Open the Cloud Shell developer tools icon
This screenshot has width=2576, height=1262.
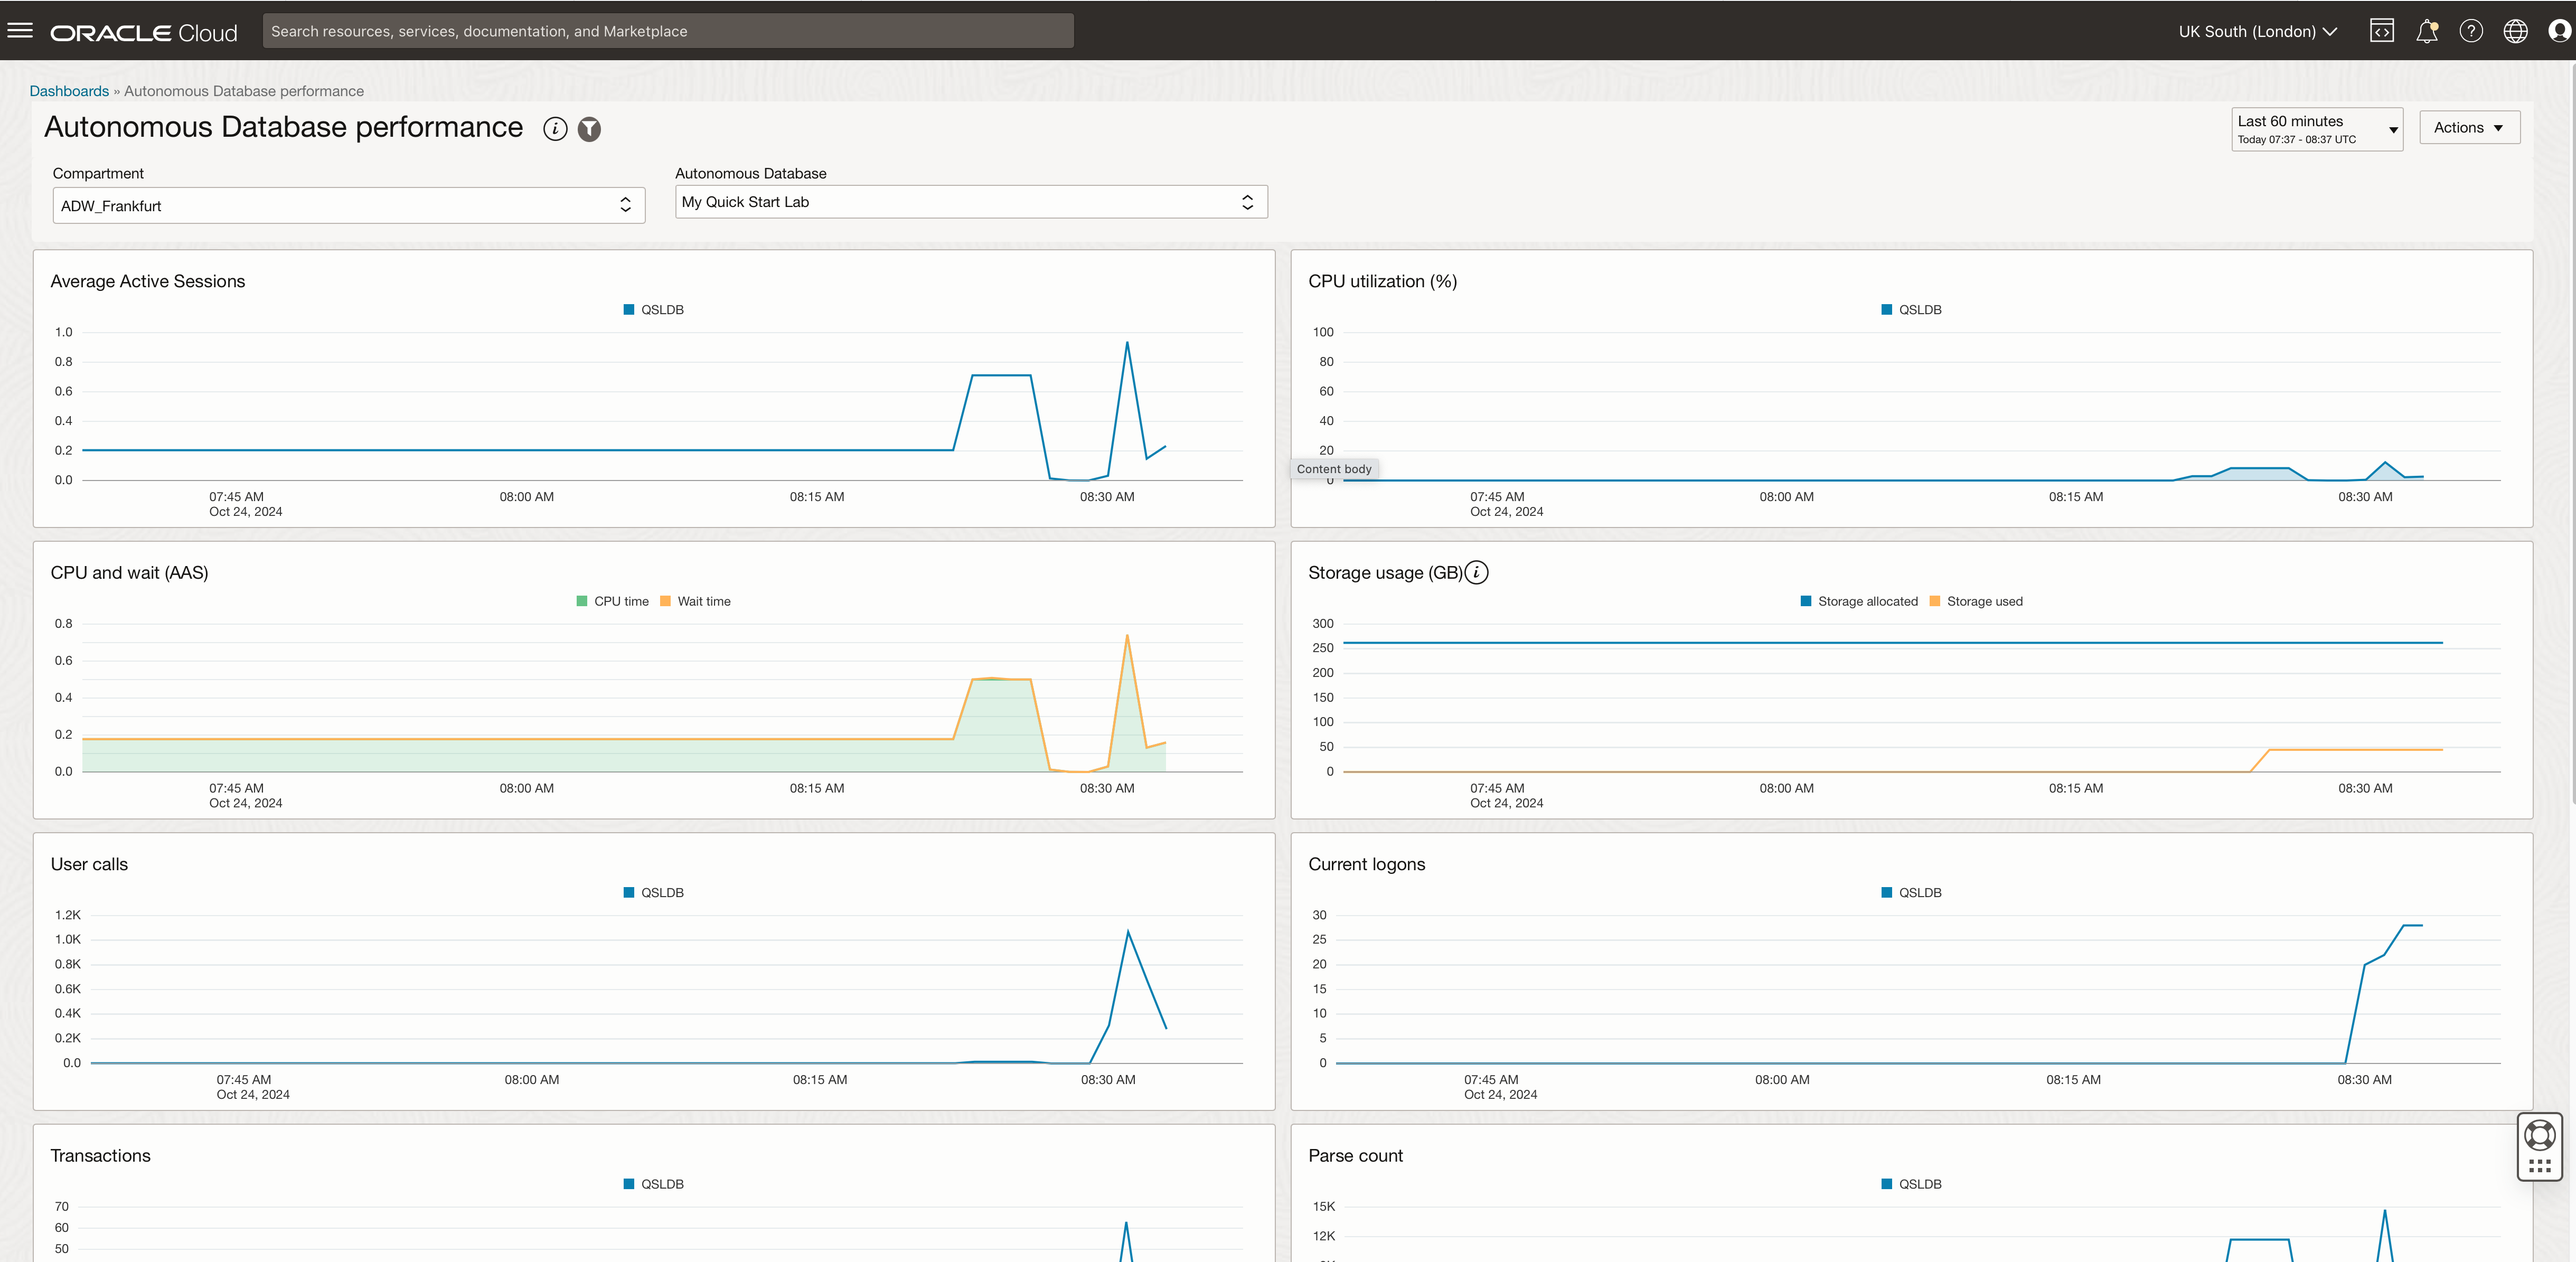2382,31
